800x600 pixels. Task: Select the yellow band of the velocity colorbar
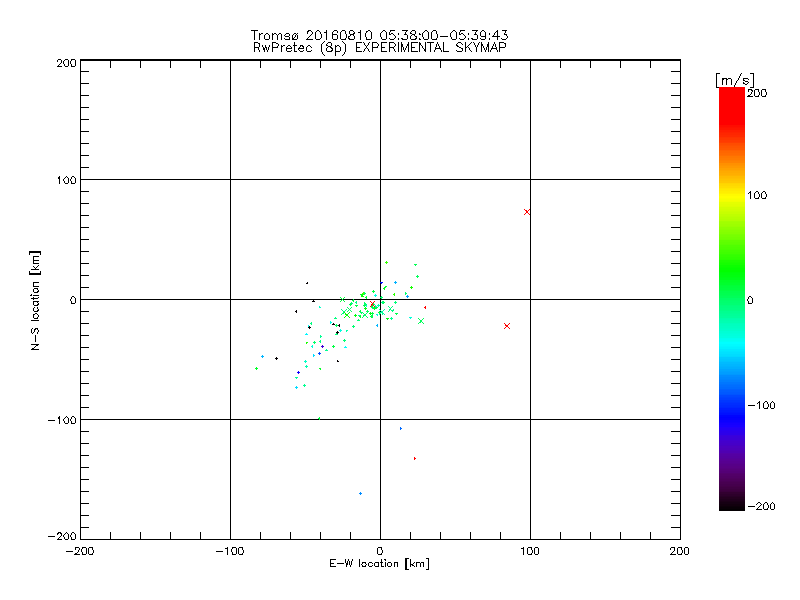pyautogui.click(x=732, y=195)
